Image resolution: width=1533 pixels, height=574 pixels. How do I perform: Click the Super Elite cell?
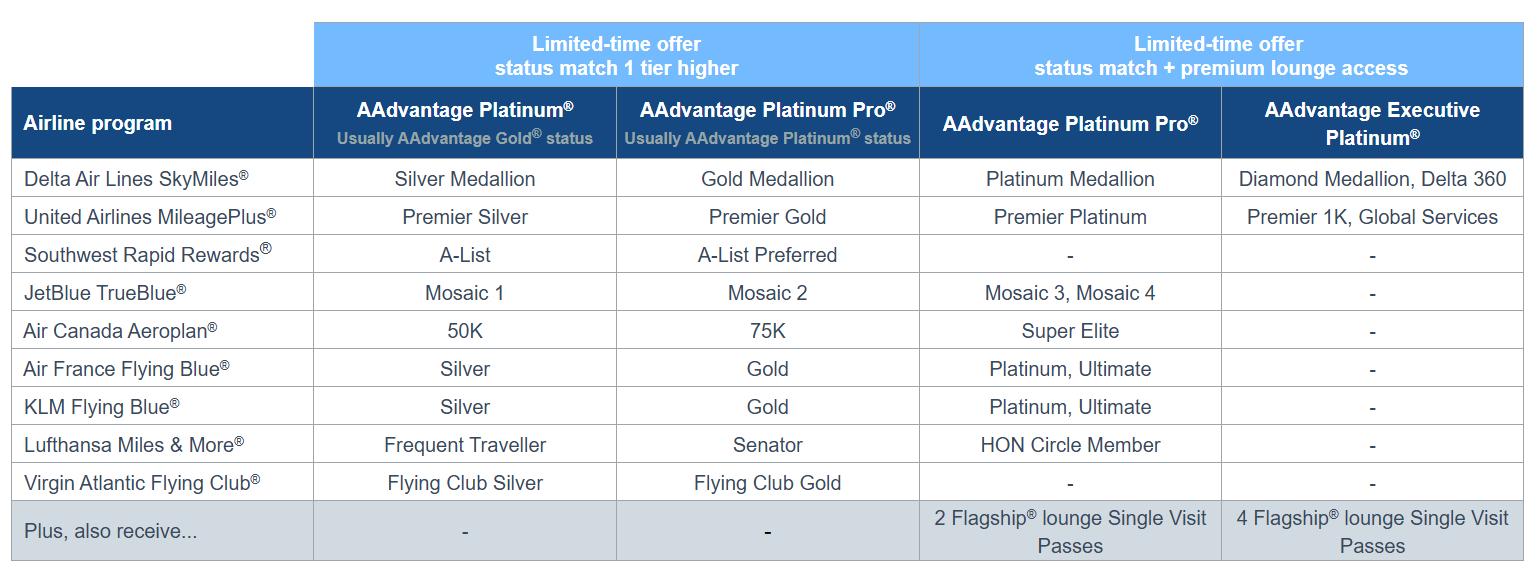(x=1070, y=331)
